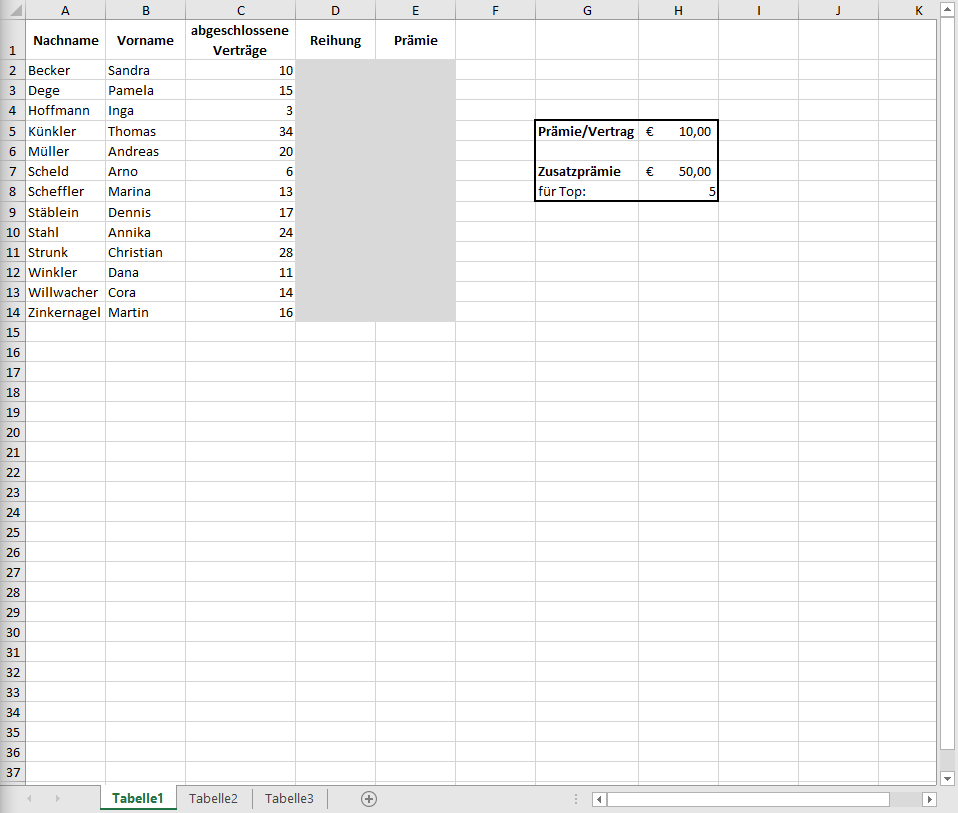Click the horizontal scrollbar left arrow

click(x=598, y=798)
